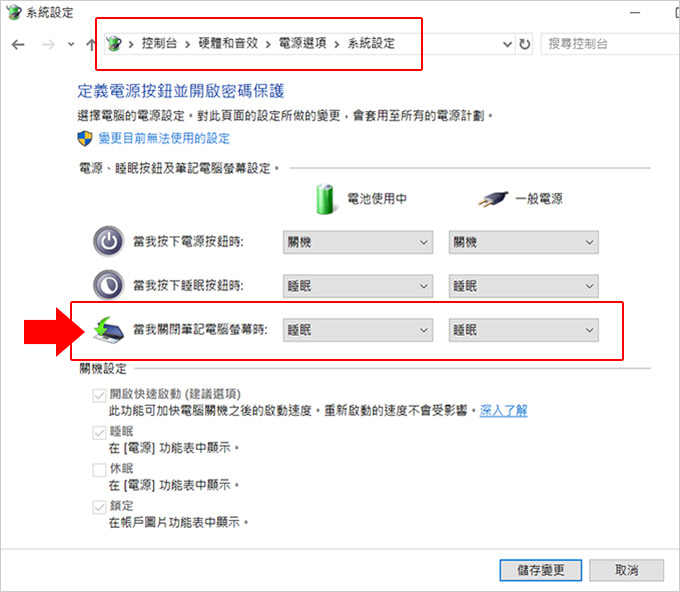Expand the address bar history dropdown arrow
The width and height of the screenshot is (680, 592).
(507, 44)
